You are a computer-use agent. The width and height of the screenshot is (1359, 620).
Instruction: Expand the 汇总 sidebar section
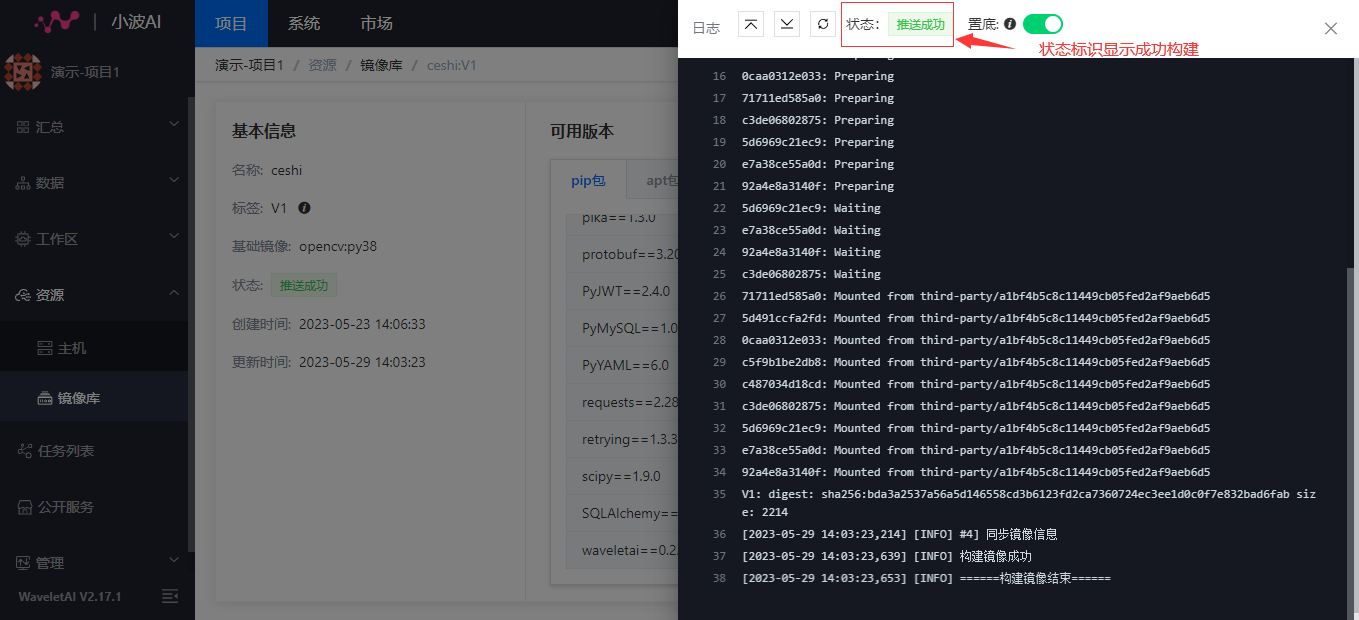94,127
